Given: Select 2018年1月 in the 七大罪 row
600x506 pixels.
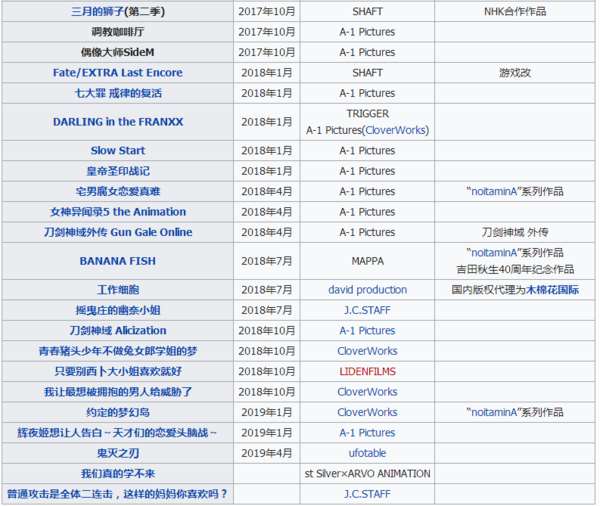Looking at the screenshot, I should tap(267, 93).
